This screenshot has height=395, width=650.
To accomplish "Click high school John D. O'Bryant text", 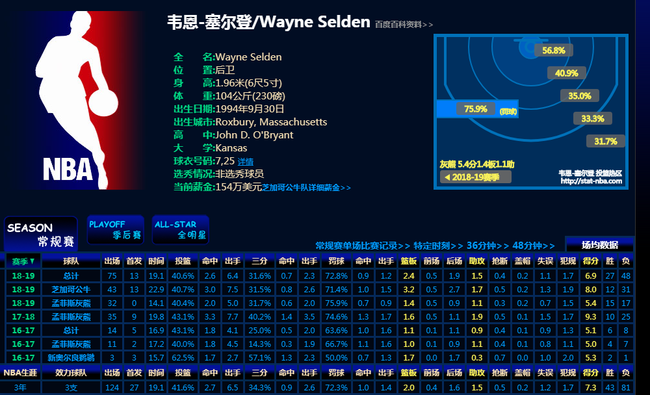I will point(254,135).
